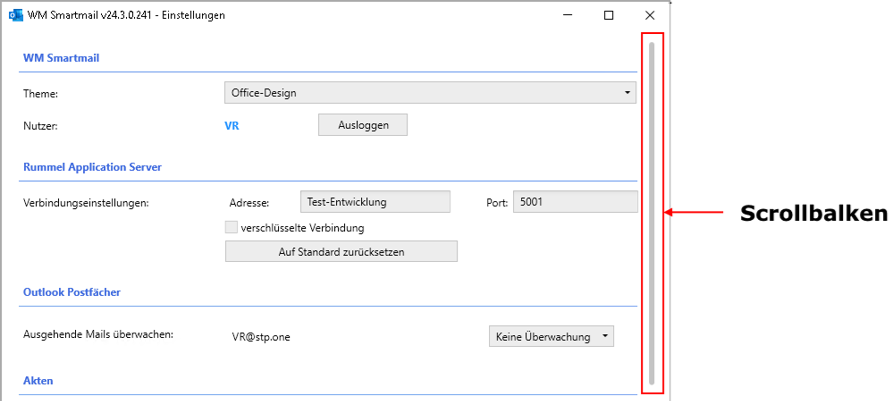Click the Verbindungseinstellungen label

[x=86, y=203]
